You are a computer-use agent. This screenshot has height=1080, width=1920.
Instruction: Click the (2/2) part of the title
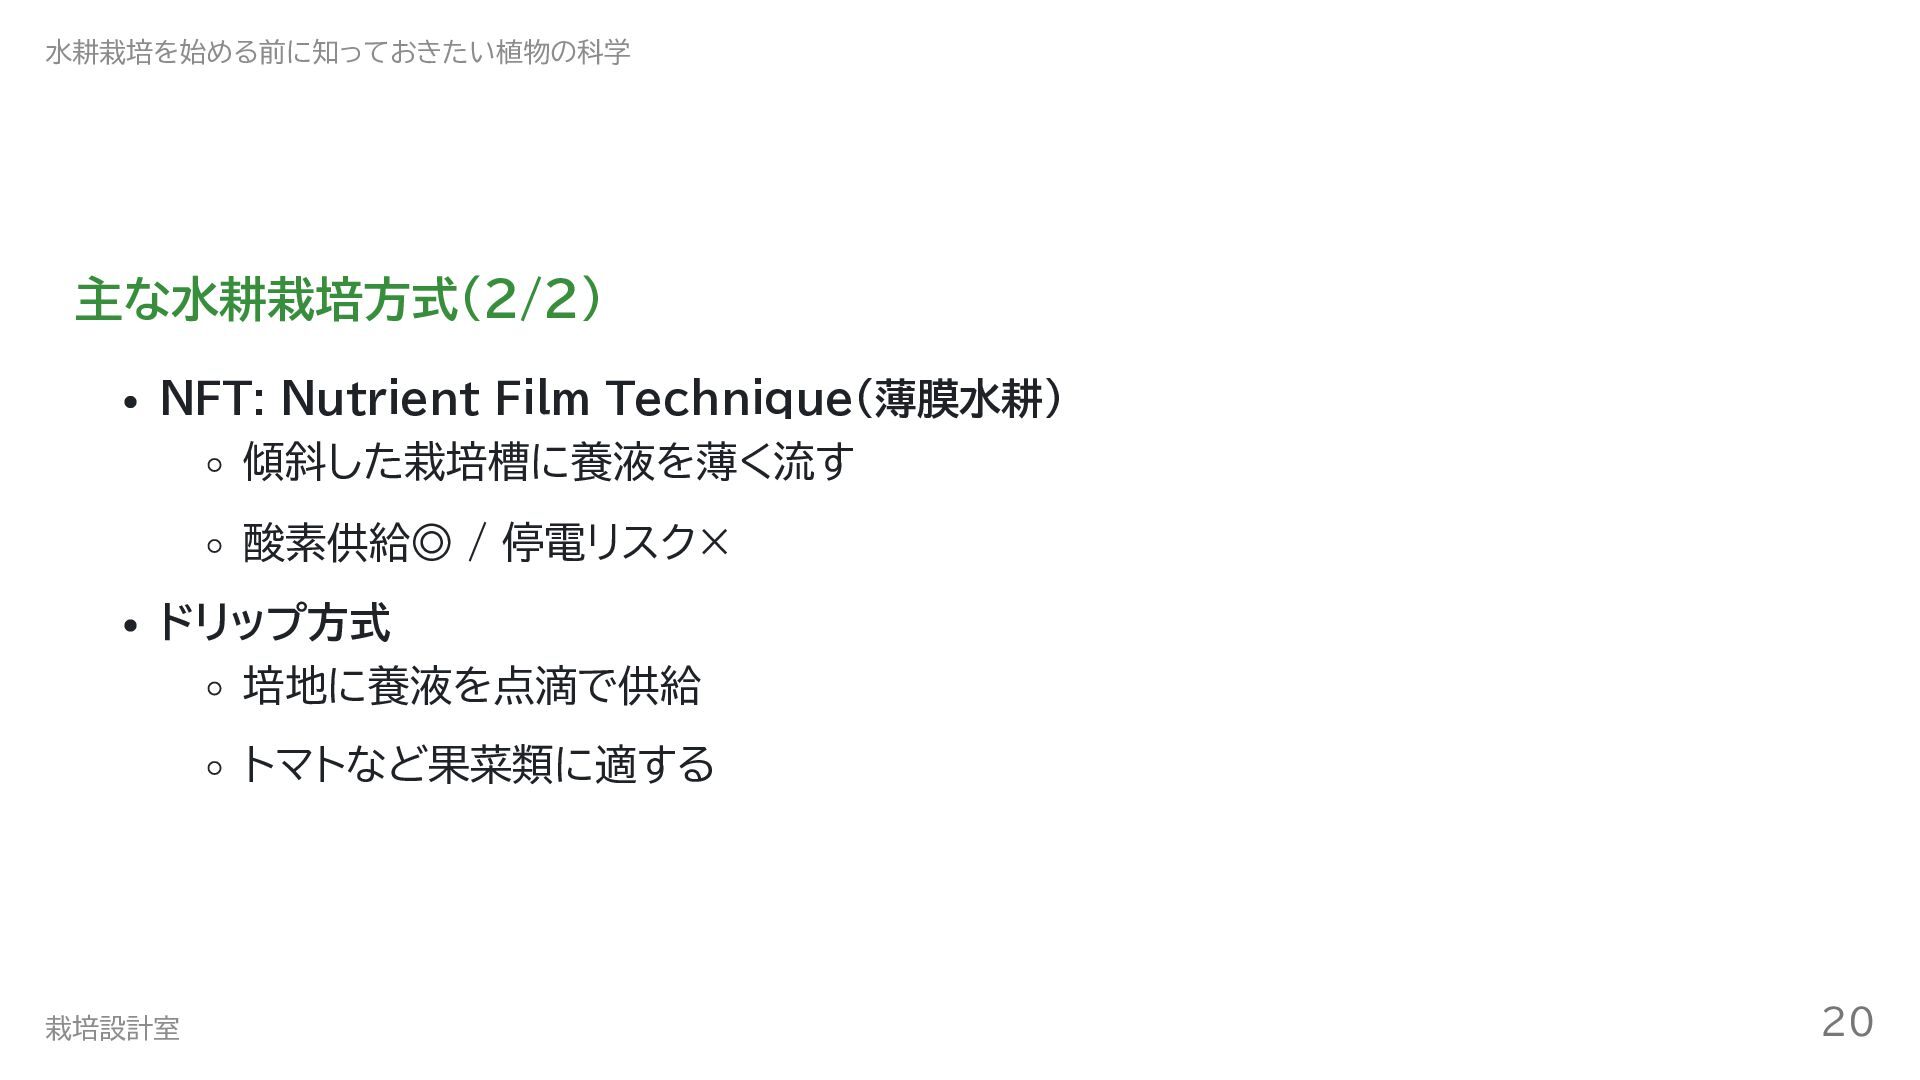[x=531, y=300]
